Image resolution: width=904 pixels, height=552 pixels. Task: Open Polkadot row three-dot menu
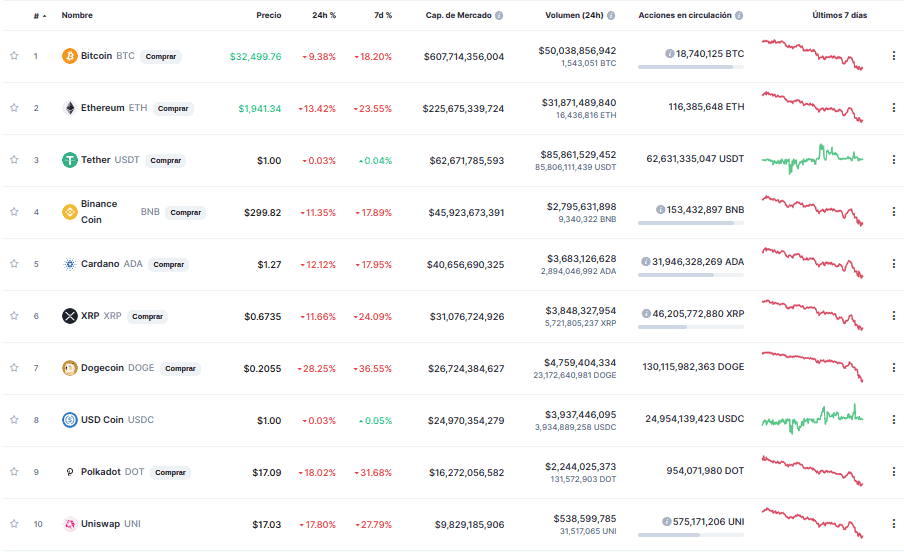(894, 471)
